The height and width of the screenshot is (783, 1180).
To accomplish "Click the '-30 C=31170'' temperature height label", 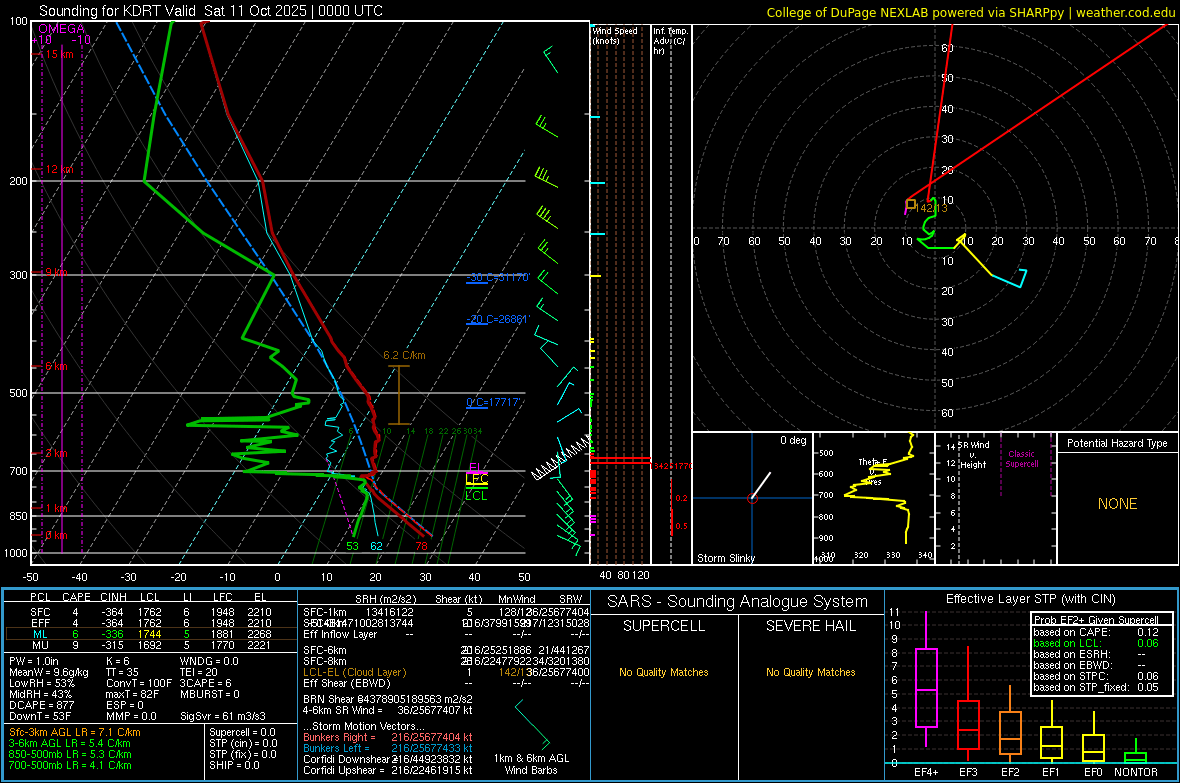I will pos(497,278).
